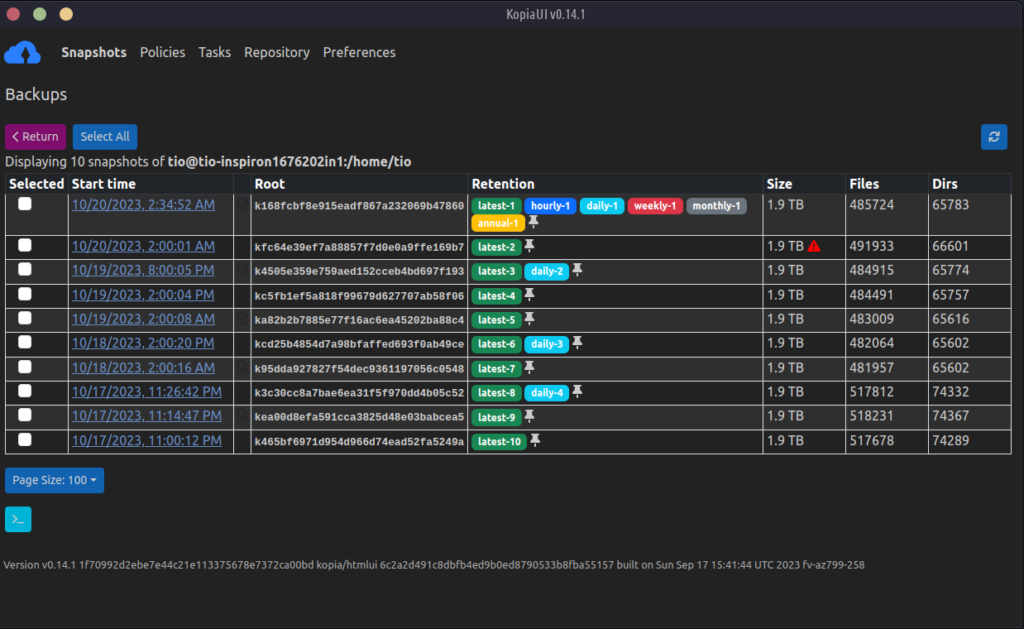Image resolution: width=1024 pixels, height=629 pixels.
Task: Click the pin icon beside latest-9
Action: [530, 417]
